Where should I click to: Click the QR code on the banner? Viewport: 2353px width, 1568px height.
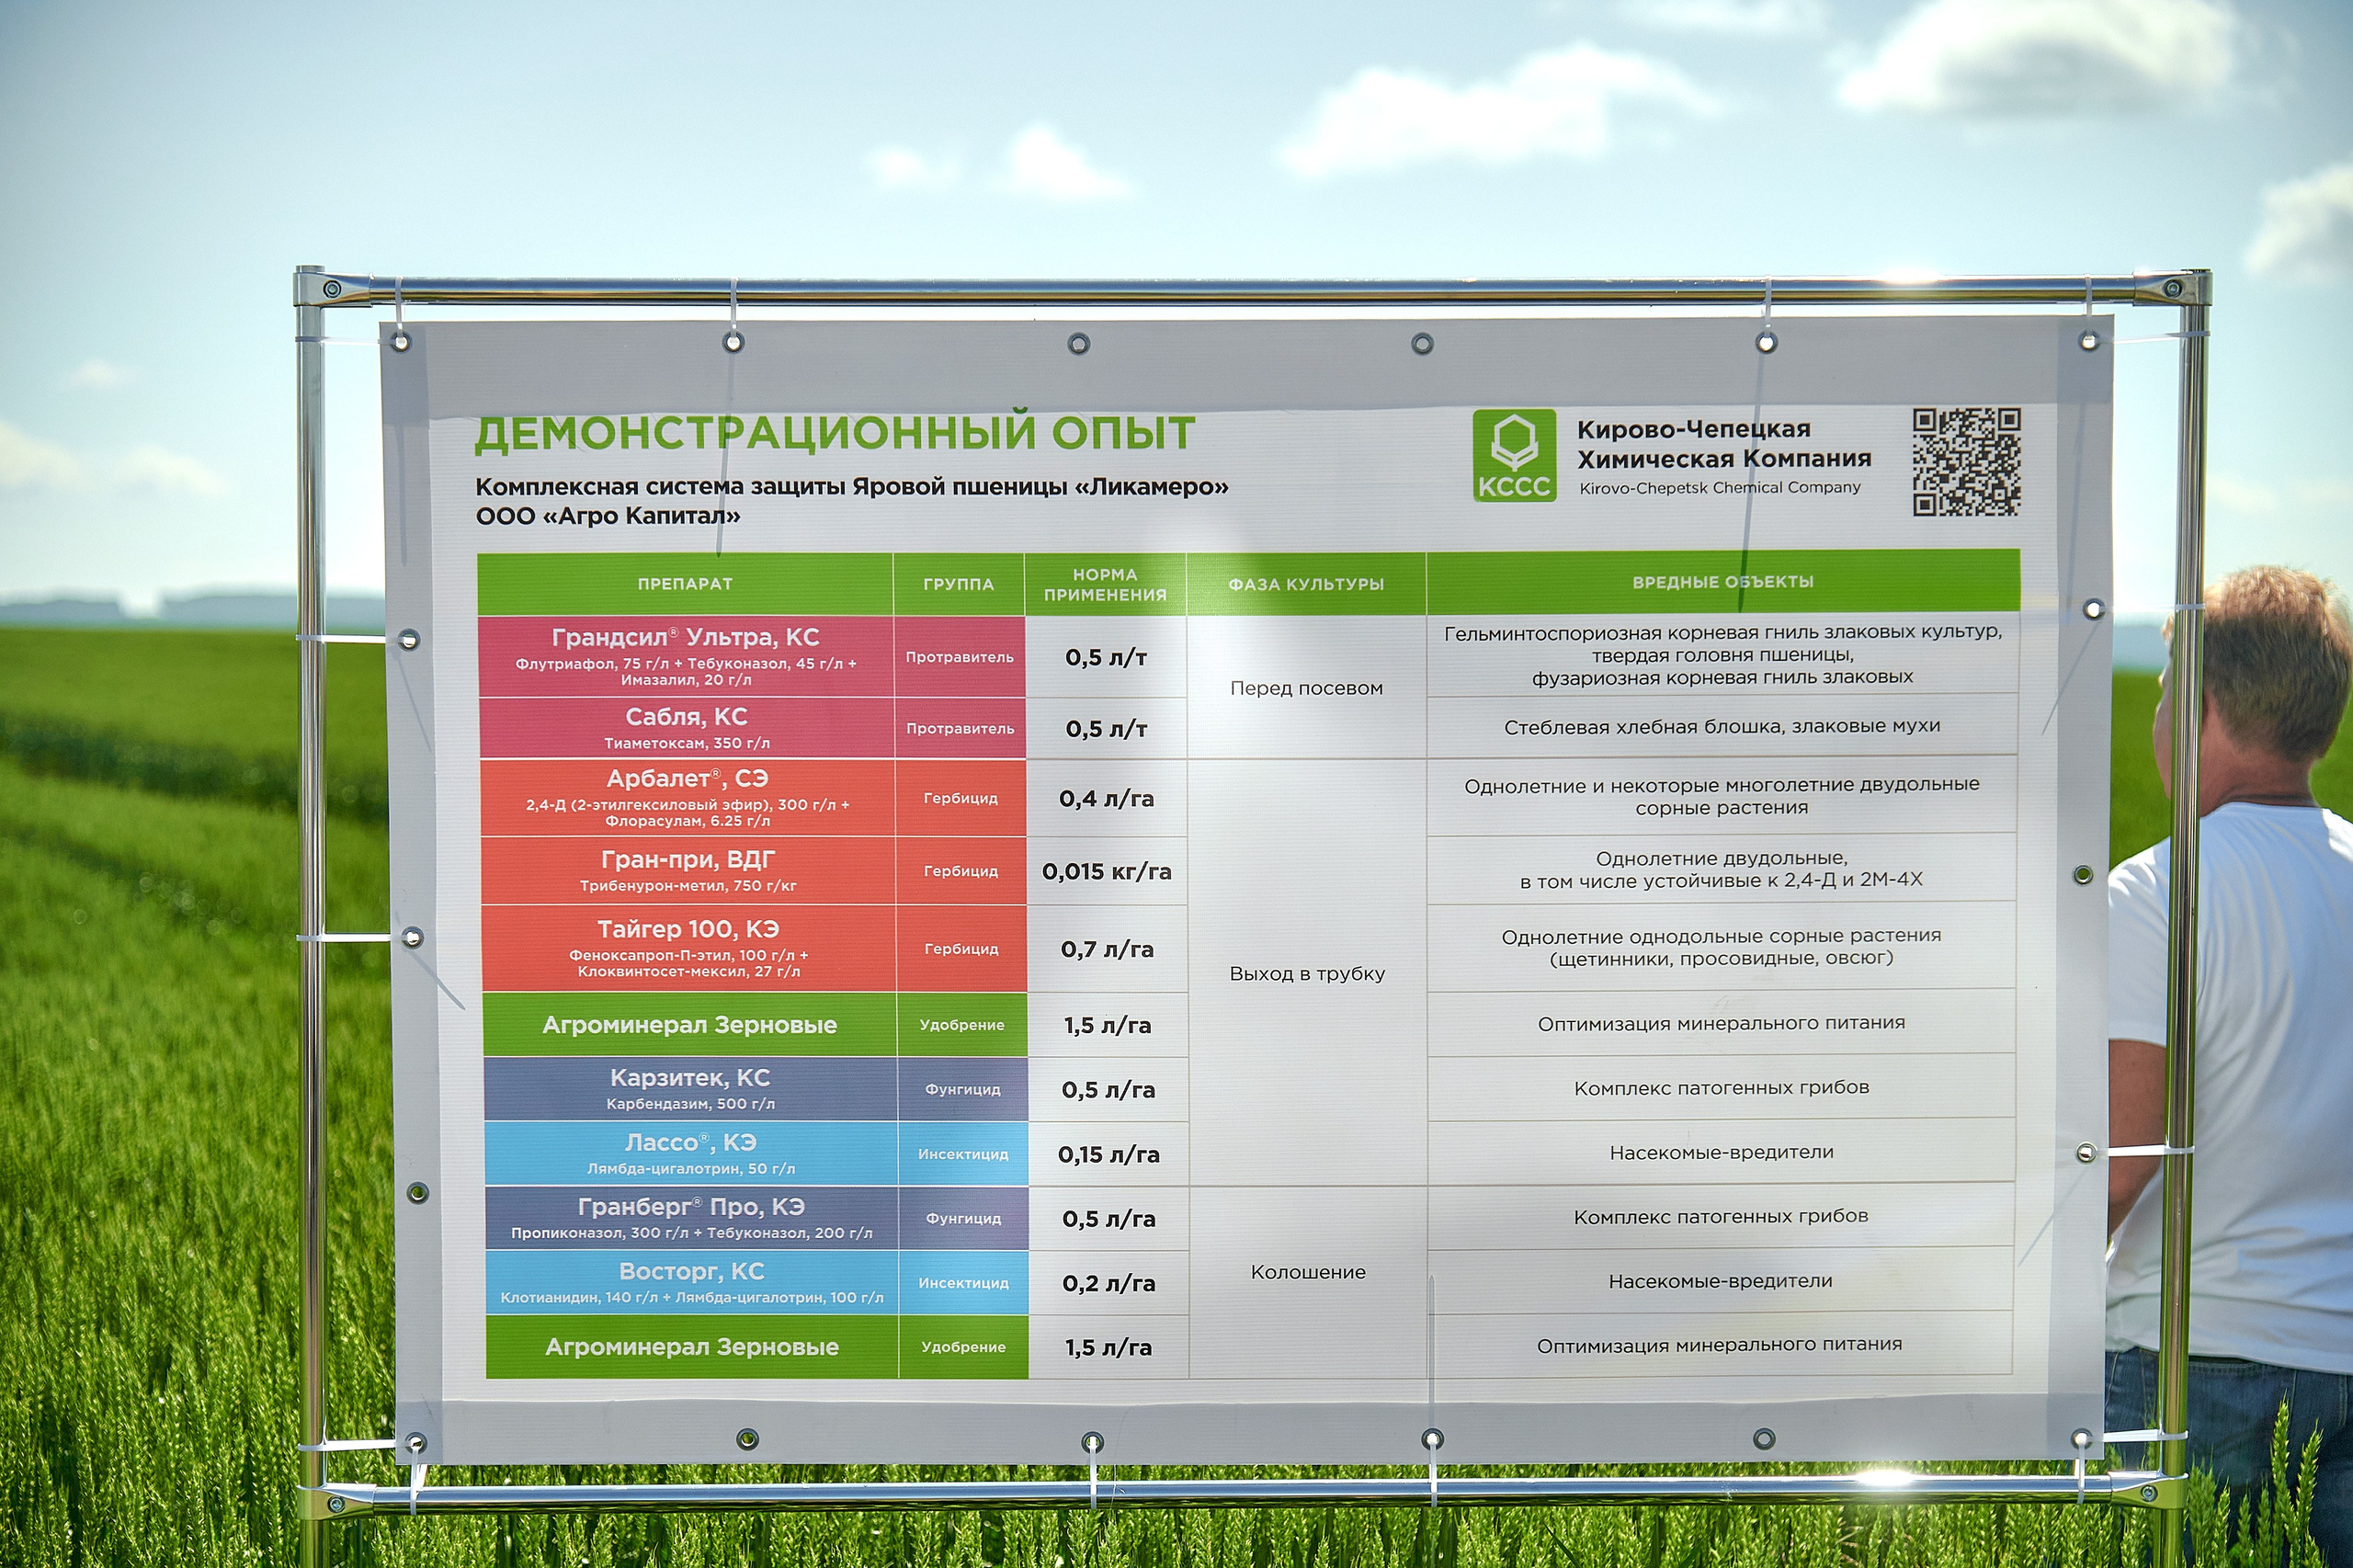(1966, 461)
